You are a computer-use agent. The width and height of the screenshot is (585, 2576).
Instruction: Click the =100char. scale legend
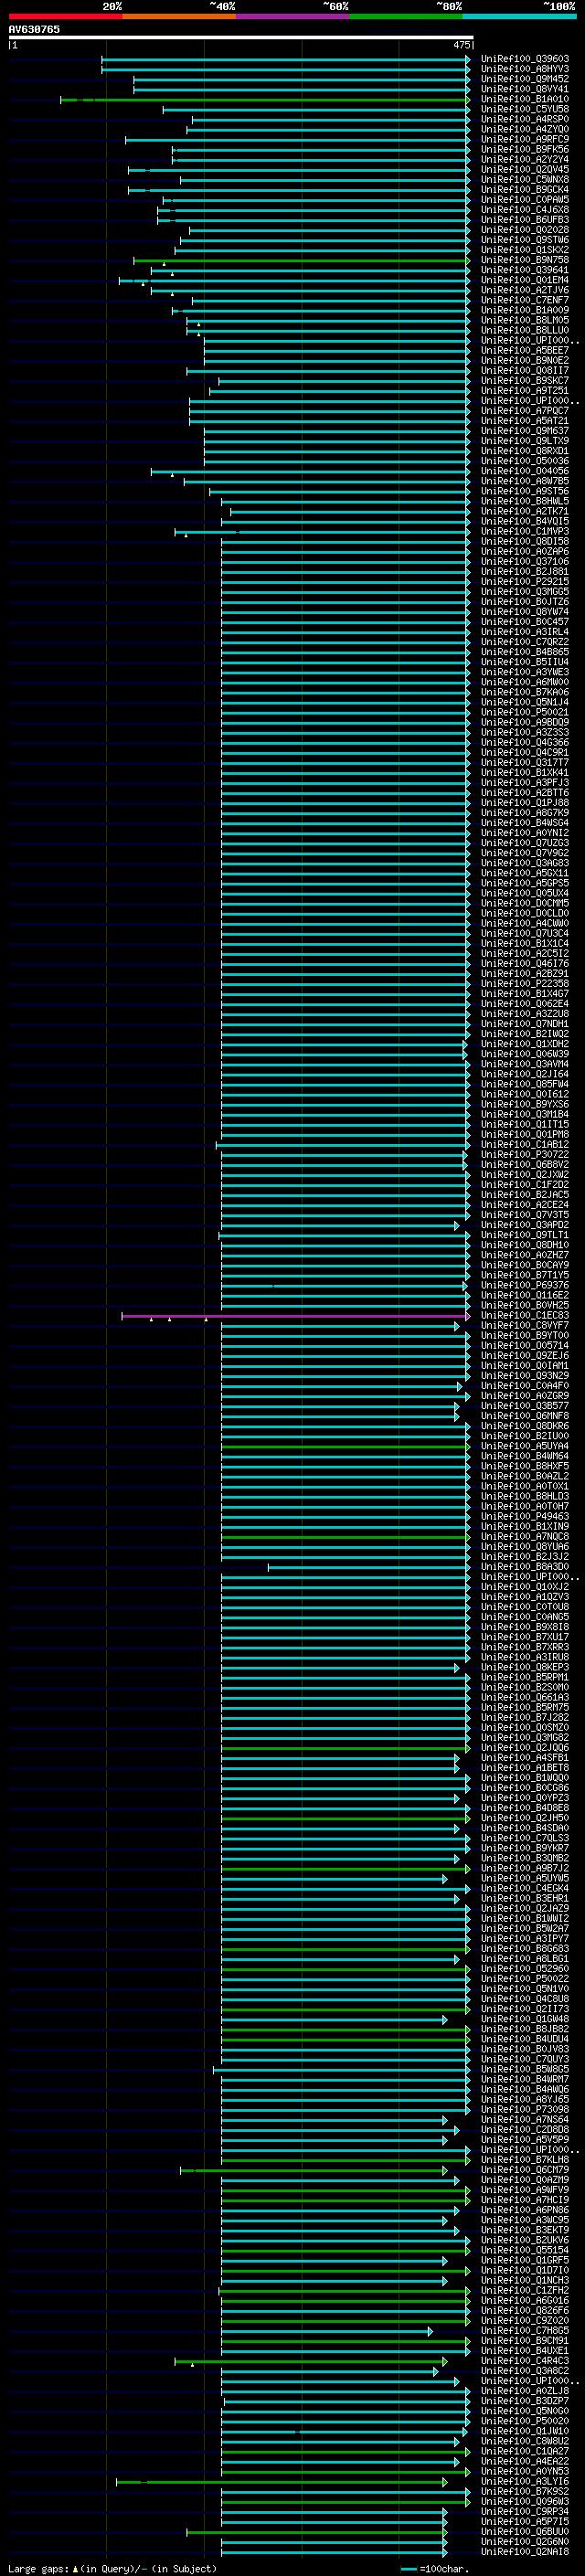point(435,2569)
